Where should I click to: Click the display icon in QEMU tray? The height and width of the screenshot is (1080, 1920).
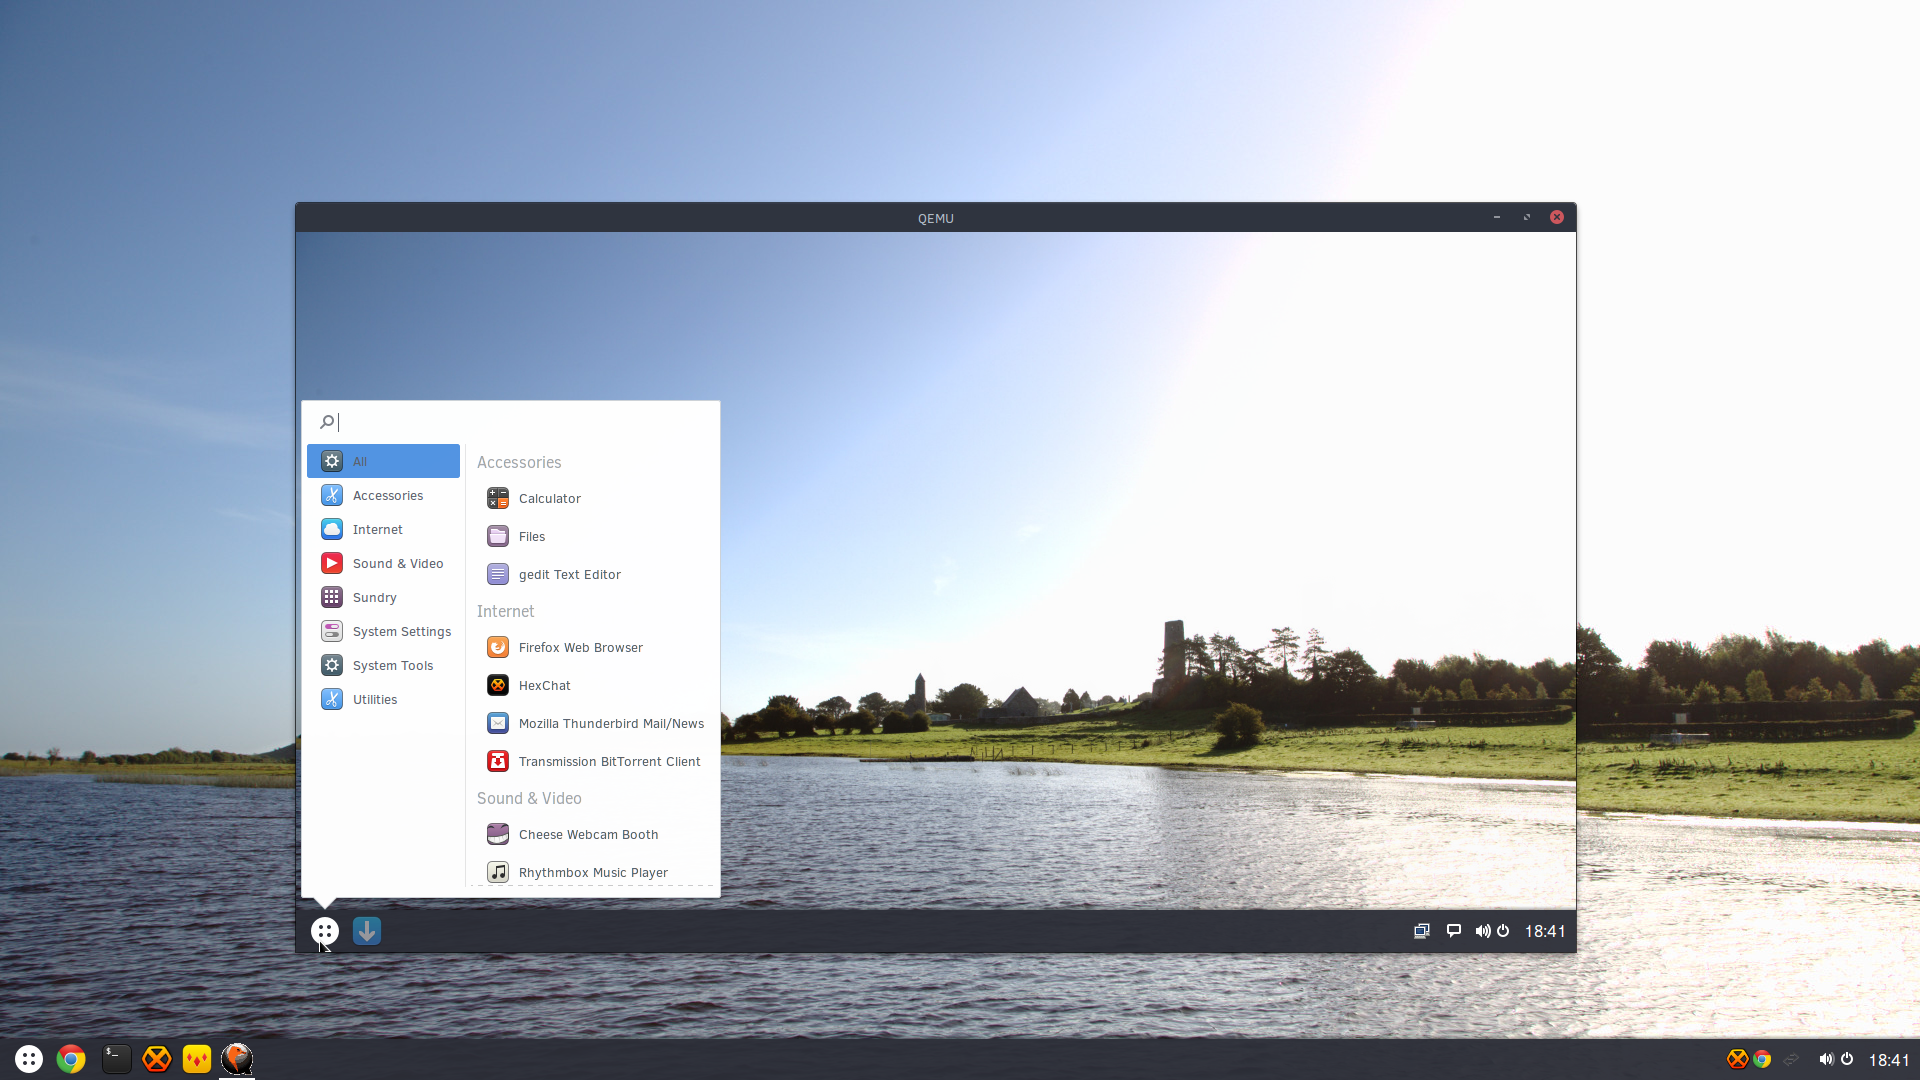1421,931
